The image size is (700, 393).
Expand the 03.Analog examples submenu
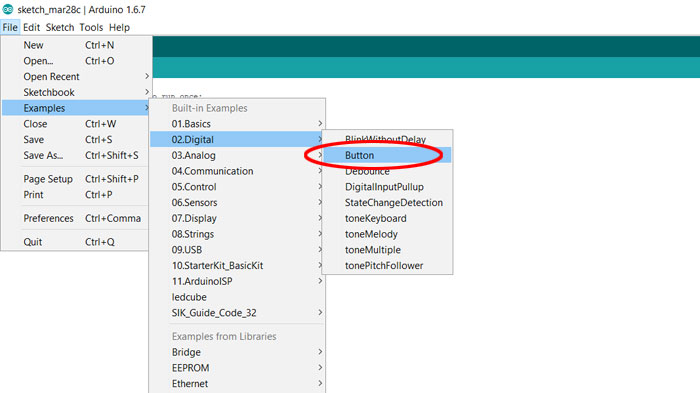237,155
